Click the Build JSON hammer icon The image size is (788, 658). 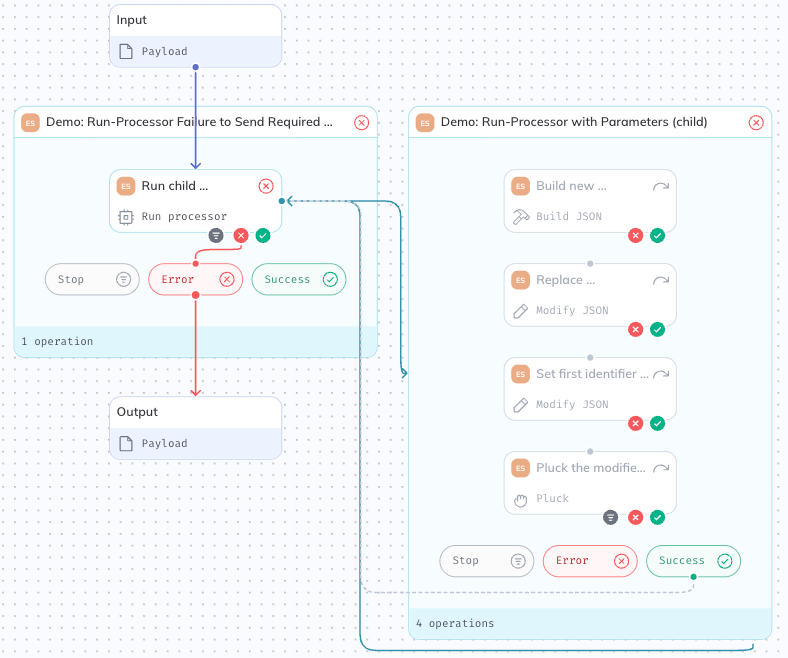[521, 217]
